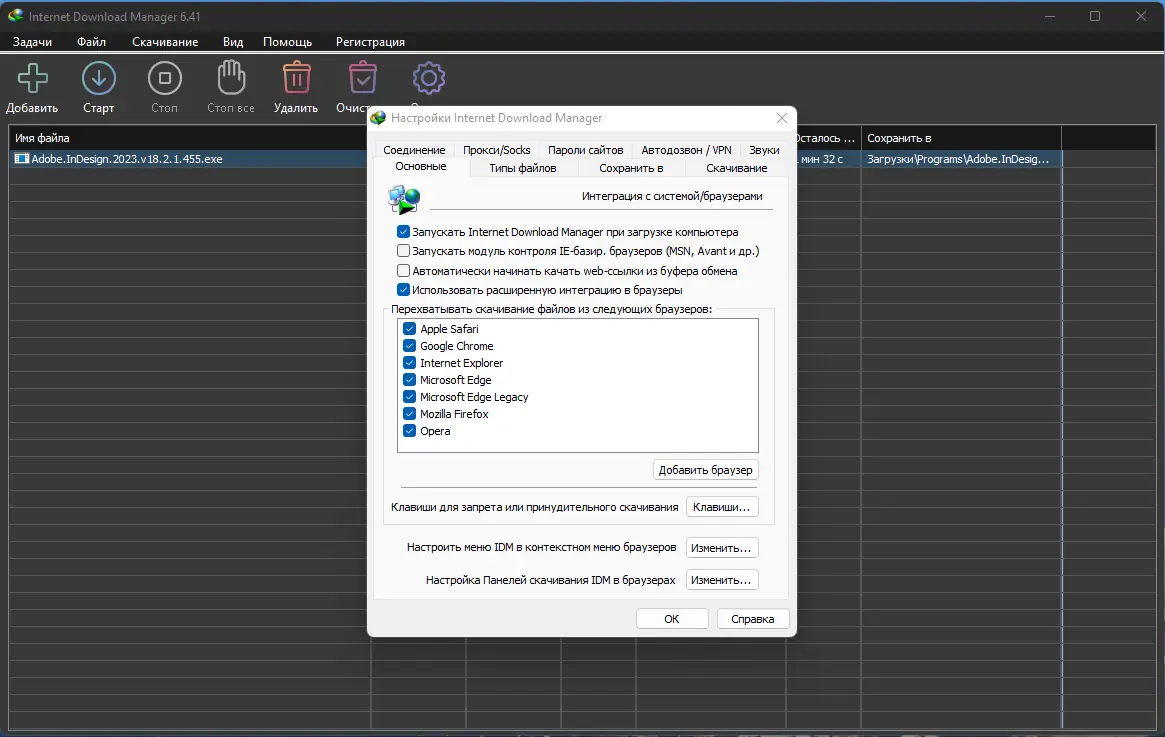This screenshot has height=737, width=1165.
Task: Uncheck Apple Safari in browser list
Action: pos(409,328)
